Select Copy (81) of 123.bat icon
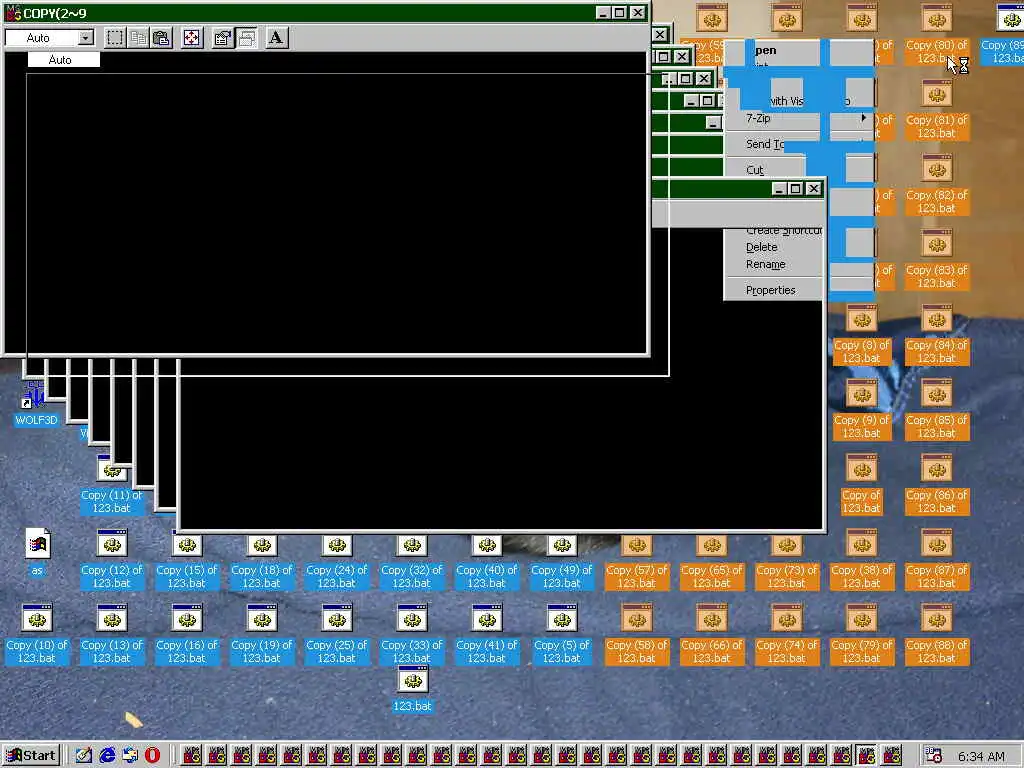 937,110
